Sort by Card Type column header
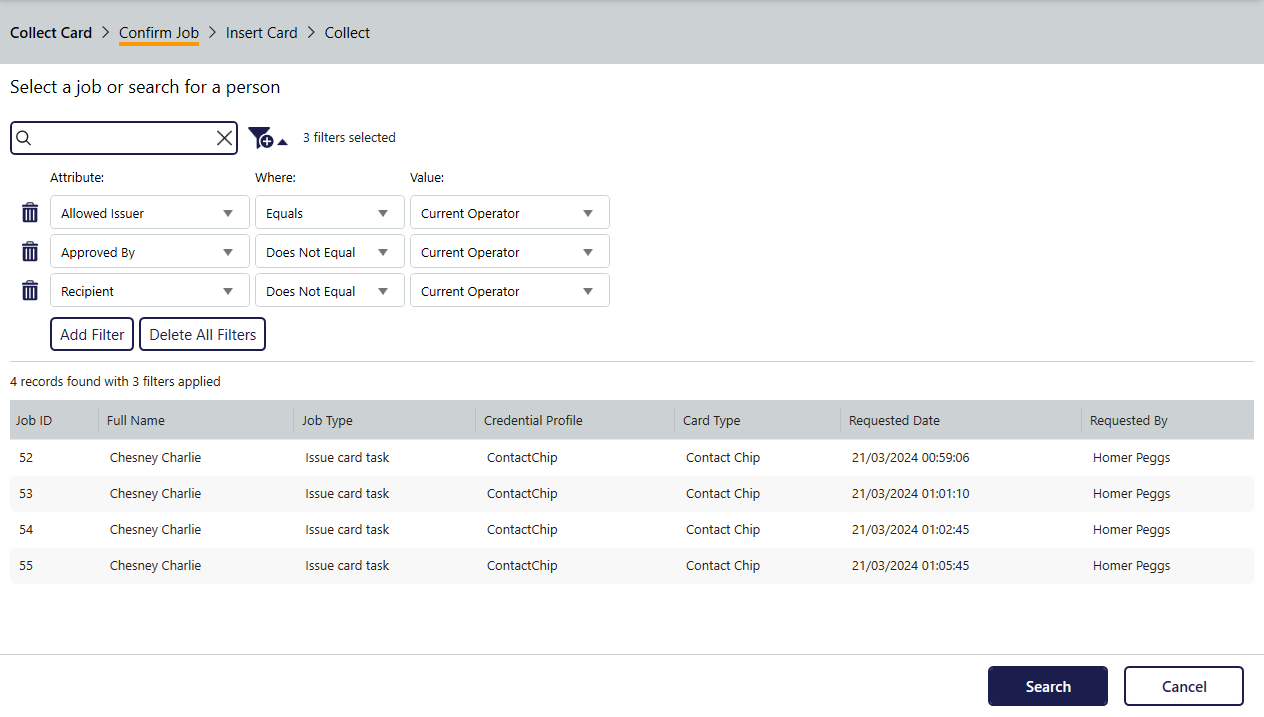This screenshot has height=717, width=1264. click(758, 420)
